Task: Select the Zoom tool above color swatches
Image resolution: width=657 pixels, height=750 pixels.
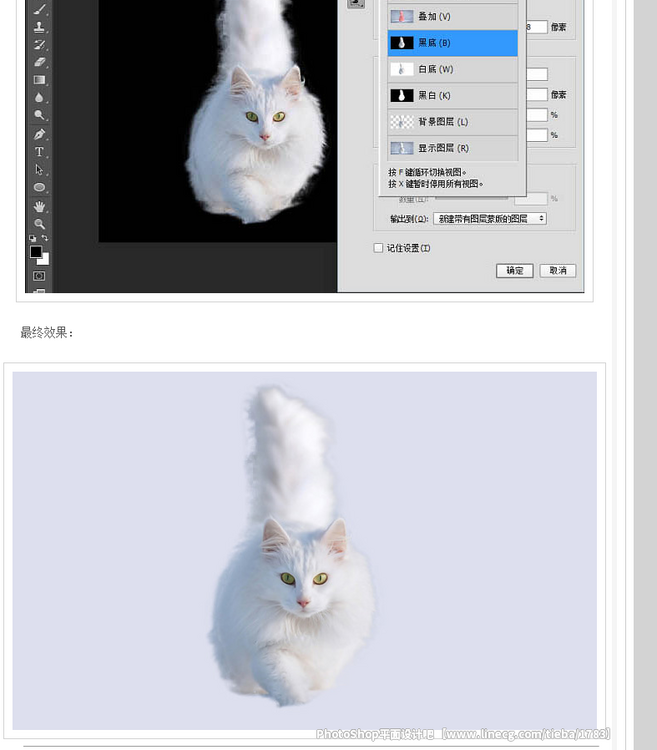Action: pyautogui.click(x=40, y=224)
